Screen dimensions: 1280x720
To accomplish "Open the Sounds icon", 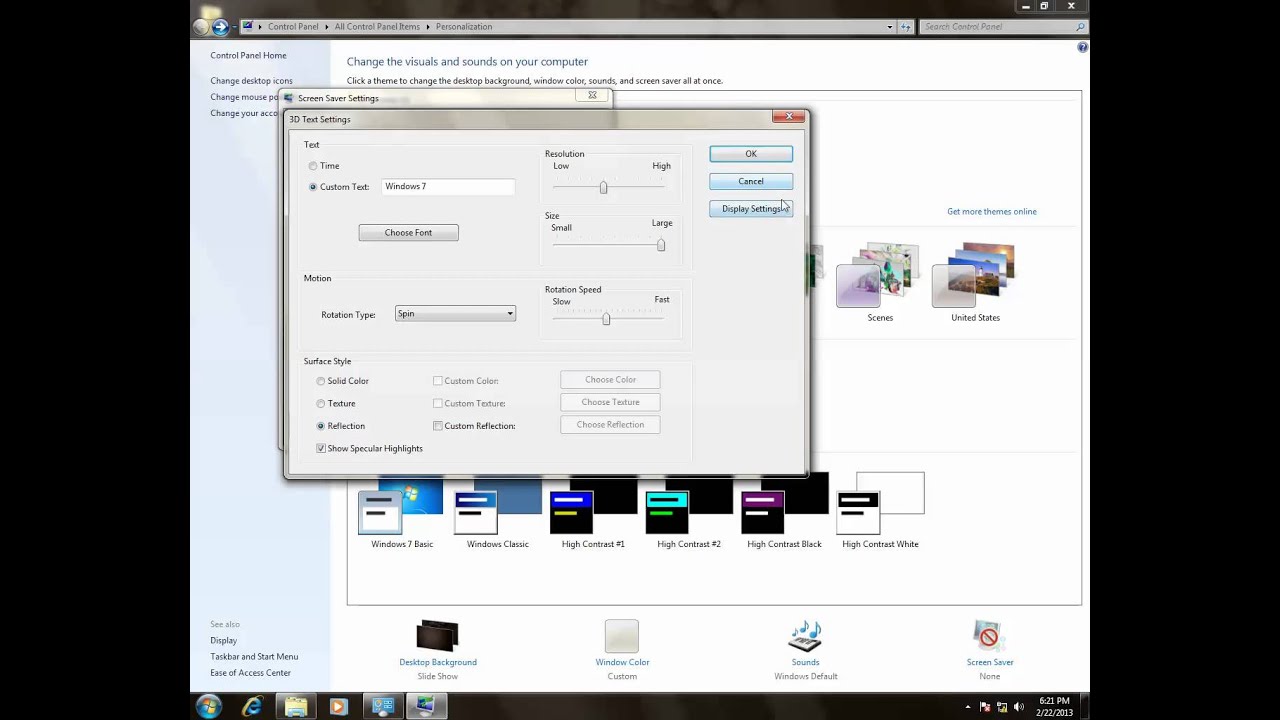I will click(x=805, y=637).
